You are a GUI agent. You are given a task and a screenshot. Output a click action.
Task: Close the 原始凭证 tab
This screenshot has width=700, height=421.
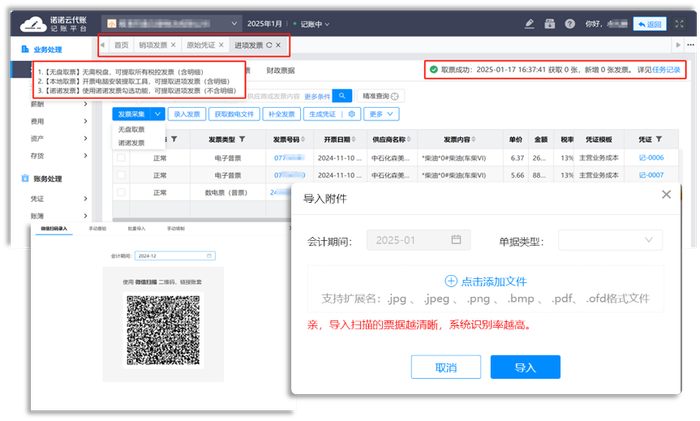point(221,45)
